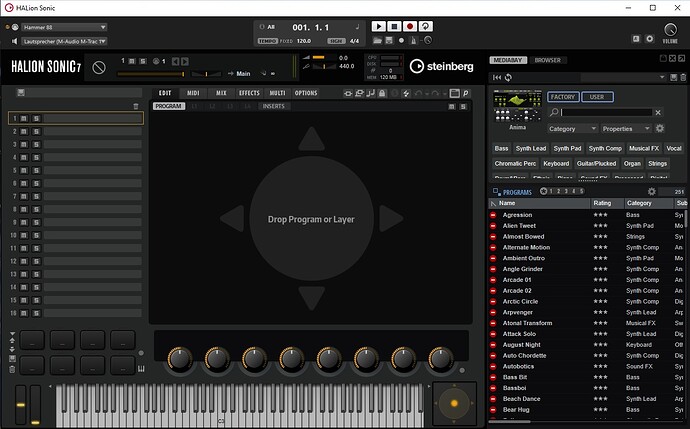Open the MediaBay filter preset dropdown arrow
This screenshot has width=690, height=429.
click(x=662, y=77)
